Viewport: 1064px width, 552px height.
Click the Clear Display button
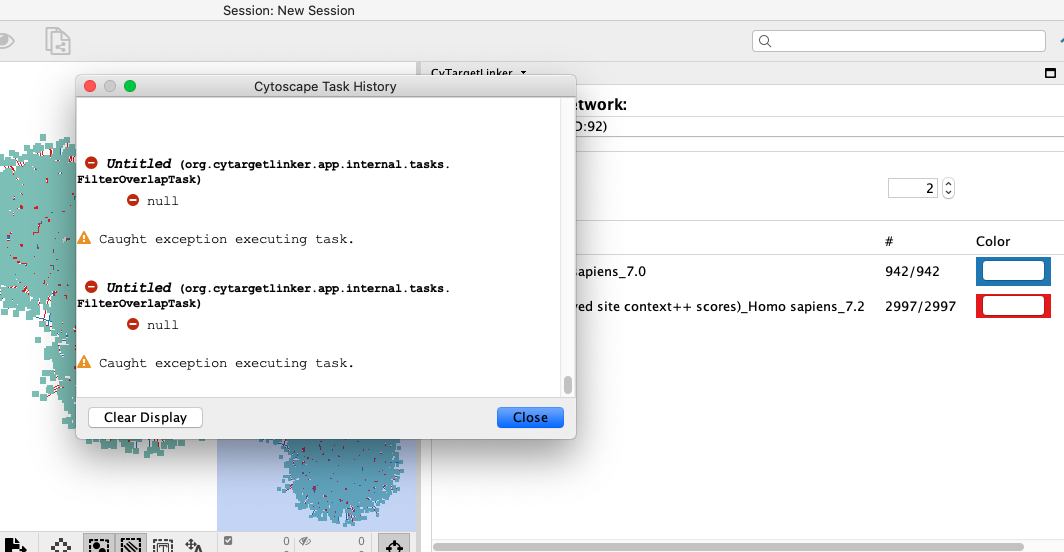point(145,418)
